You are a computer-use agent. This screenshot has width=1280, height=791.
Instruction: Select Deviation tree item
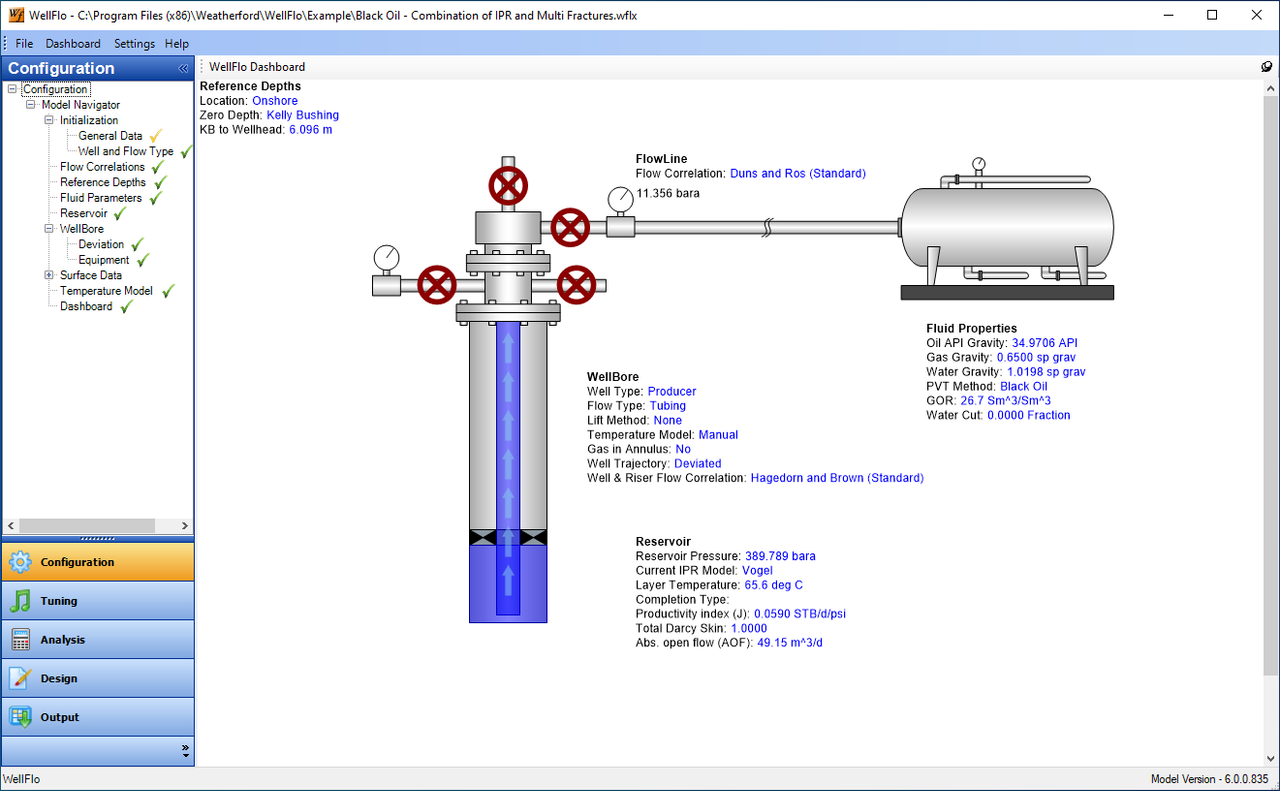point(102,244)
